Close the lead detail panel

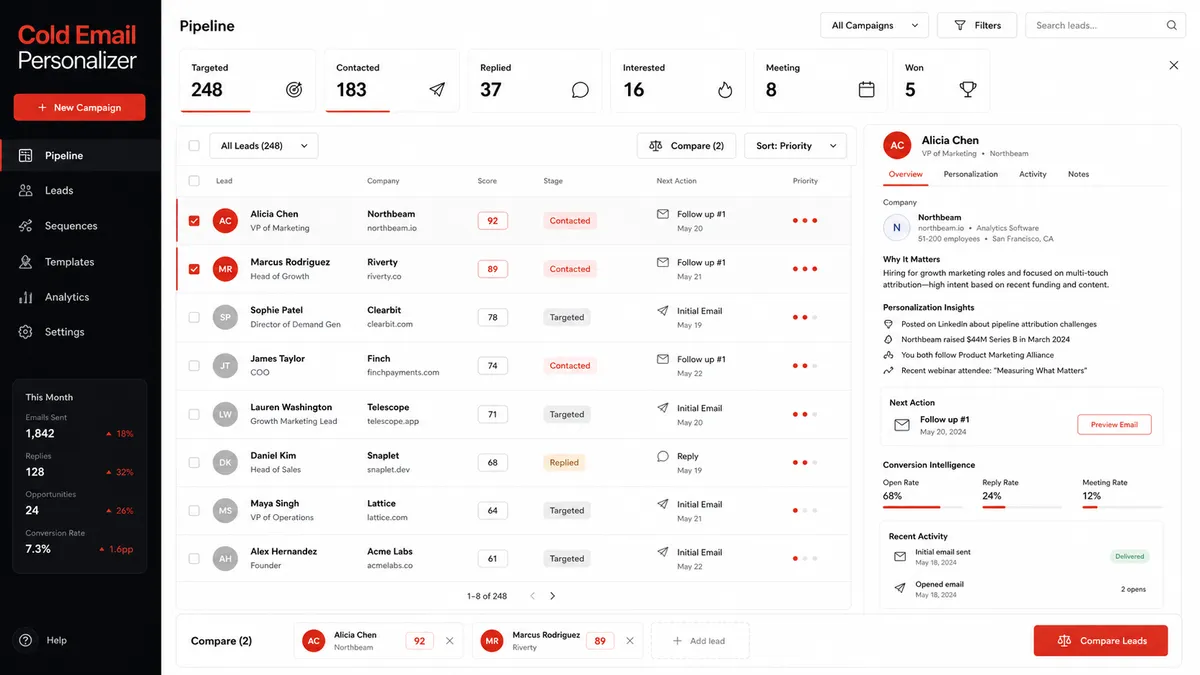pyautogui.click(x=1174, y=65)
